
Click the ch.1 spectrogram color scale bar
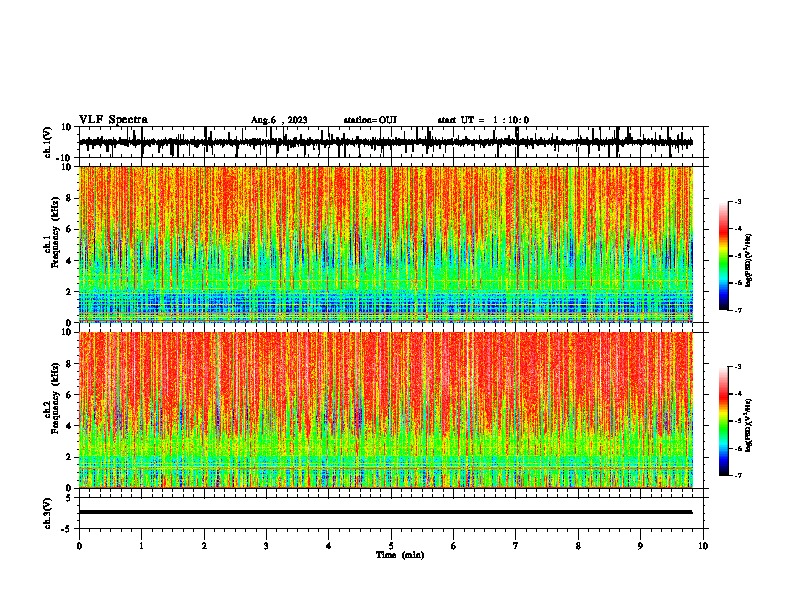click(x=724, y=256)
